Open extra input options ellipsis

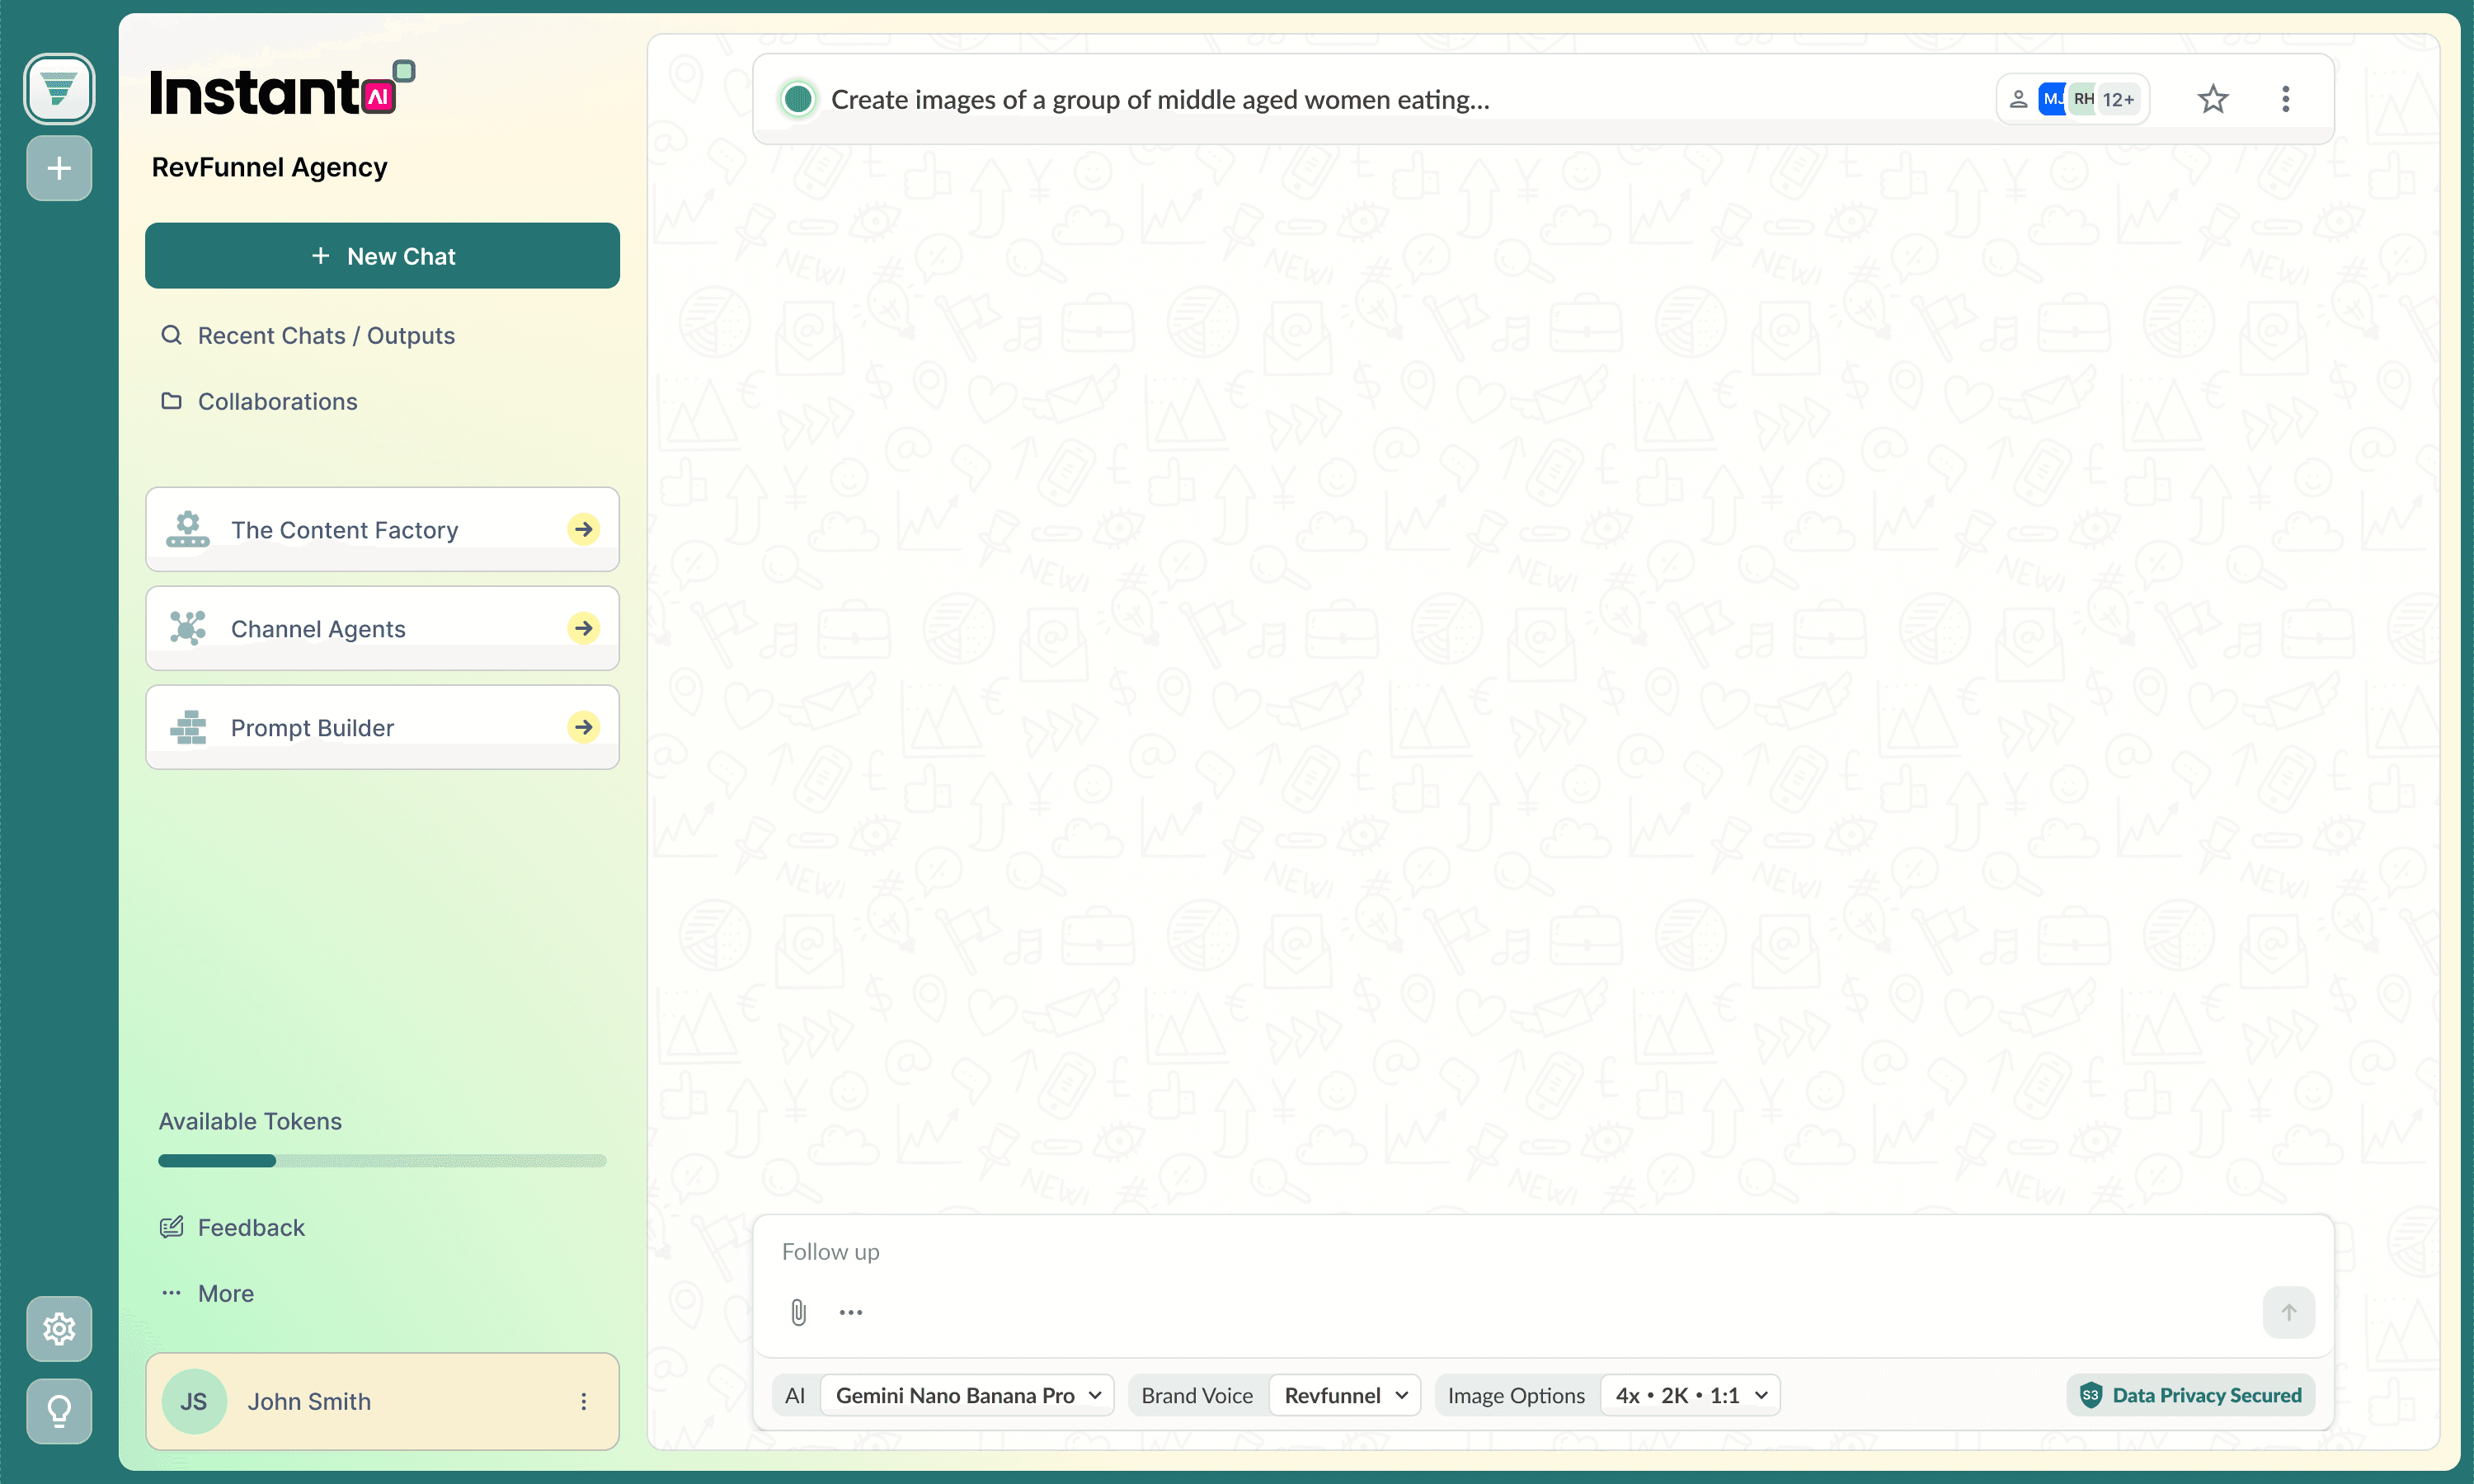click(x=851, y=1312)
